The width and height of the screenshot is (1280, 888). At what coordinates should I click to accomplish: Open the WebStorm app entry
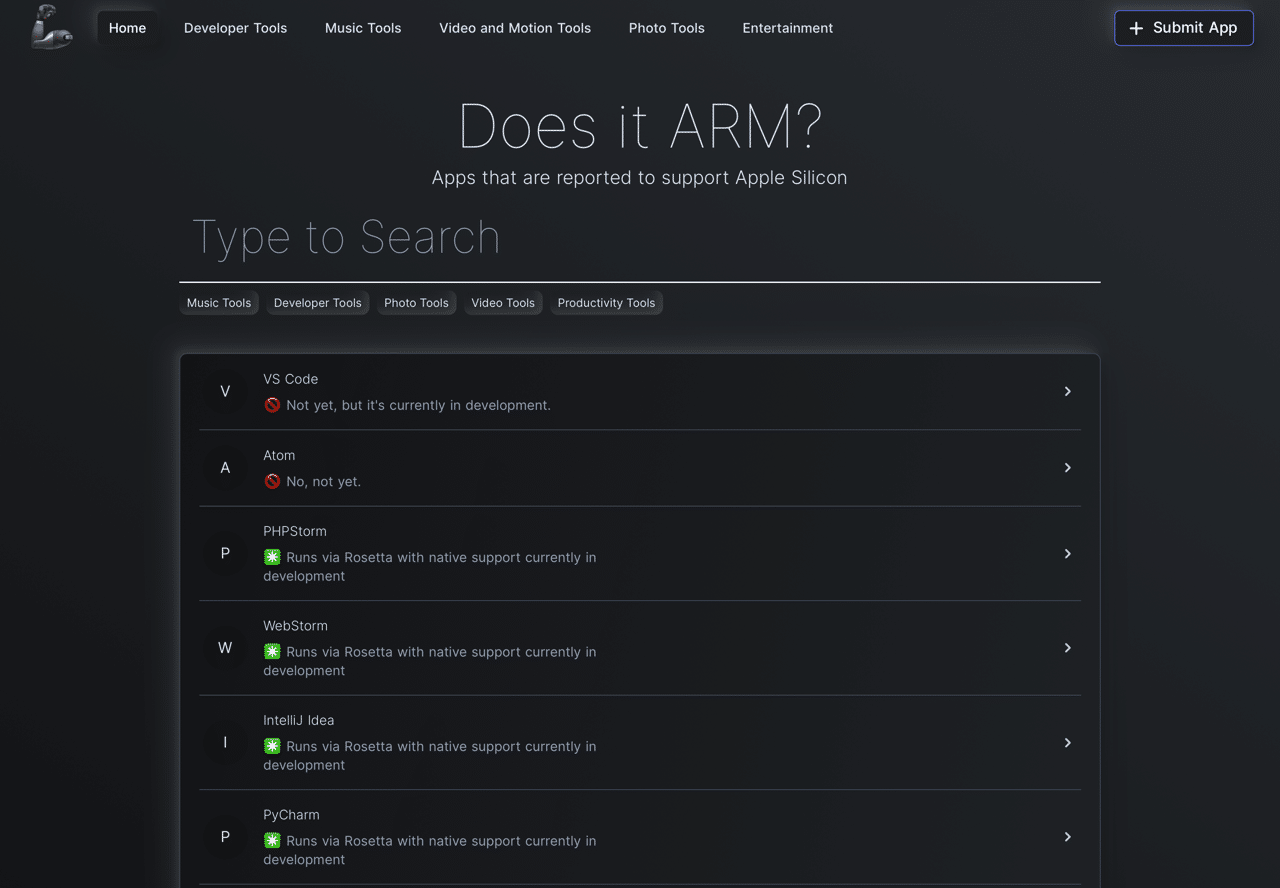click(640, 648)
